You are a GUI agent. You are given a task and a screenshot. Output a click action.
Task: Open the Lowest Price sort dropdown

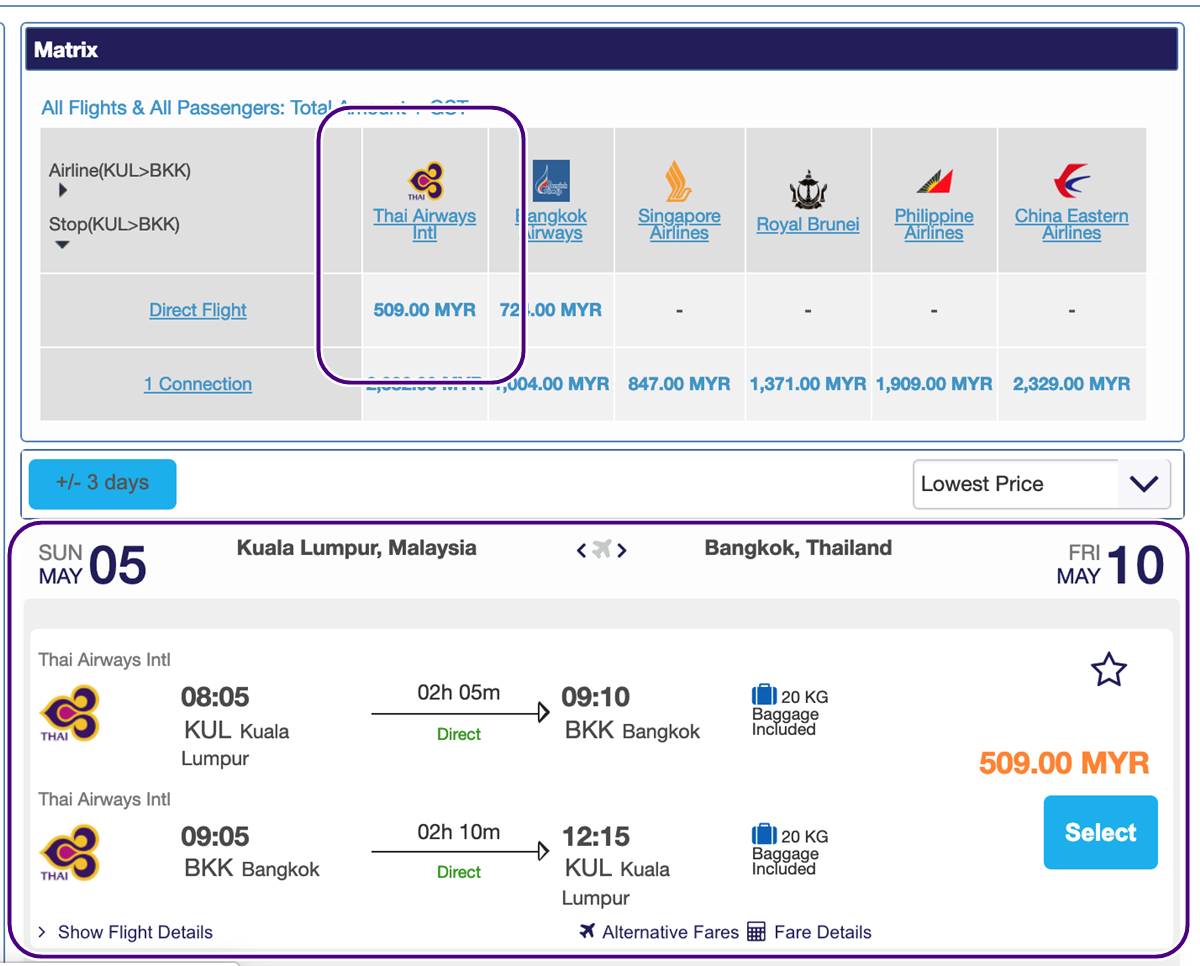(x=1042, y=484)
